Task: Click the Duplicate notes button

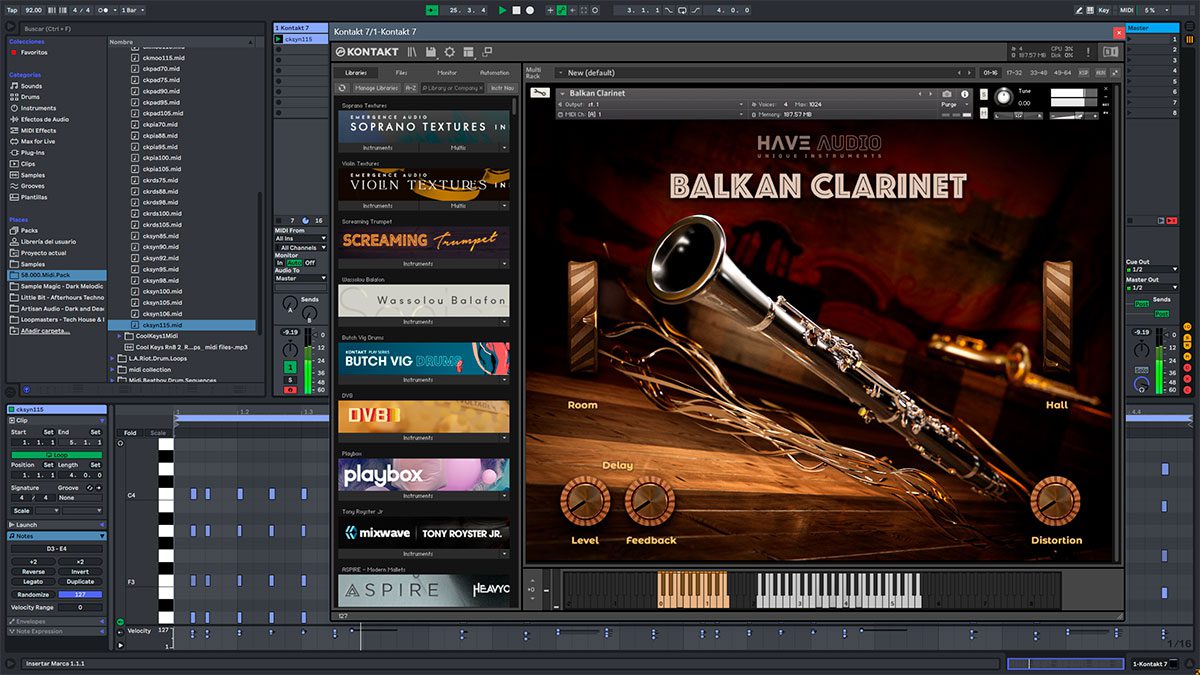Action: click(x=80, y=581)
